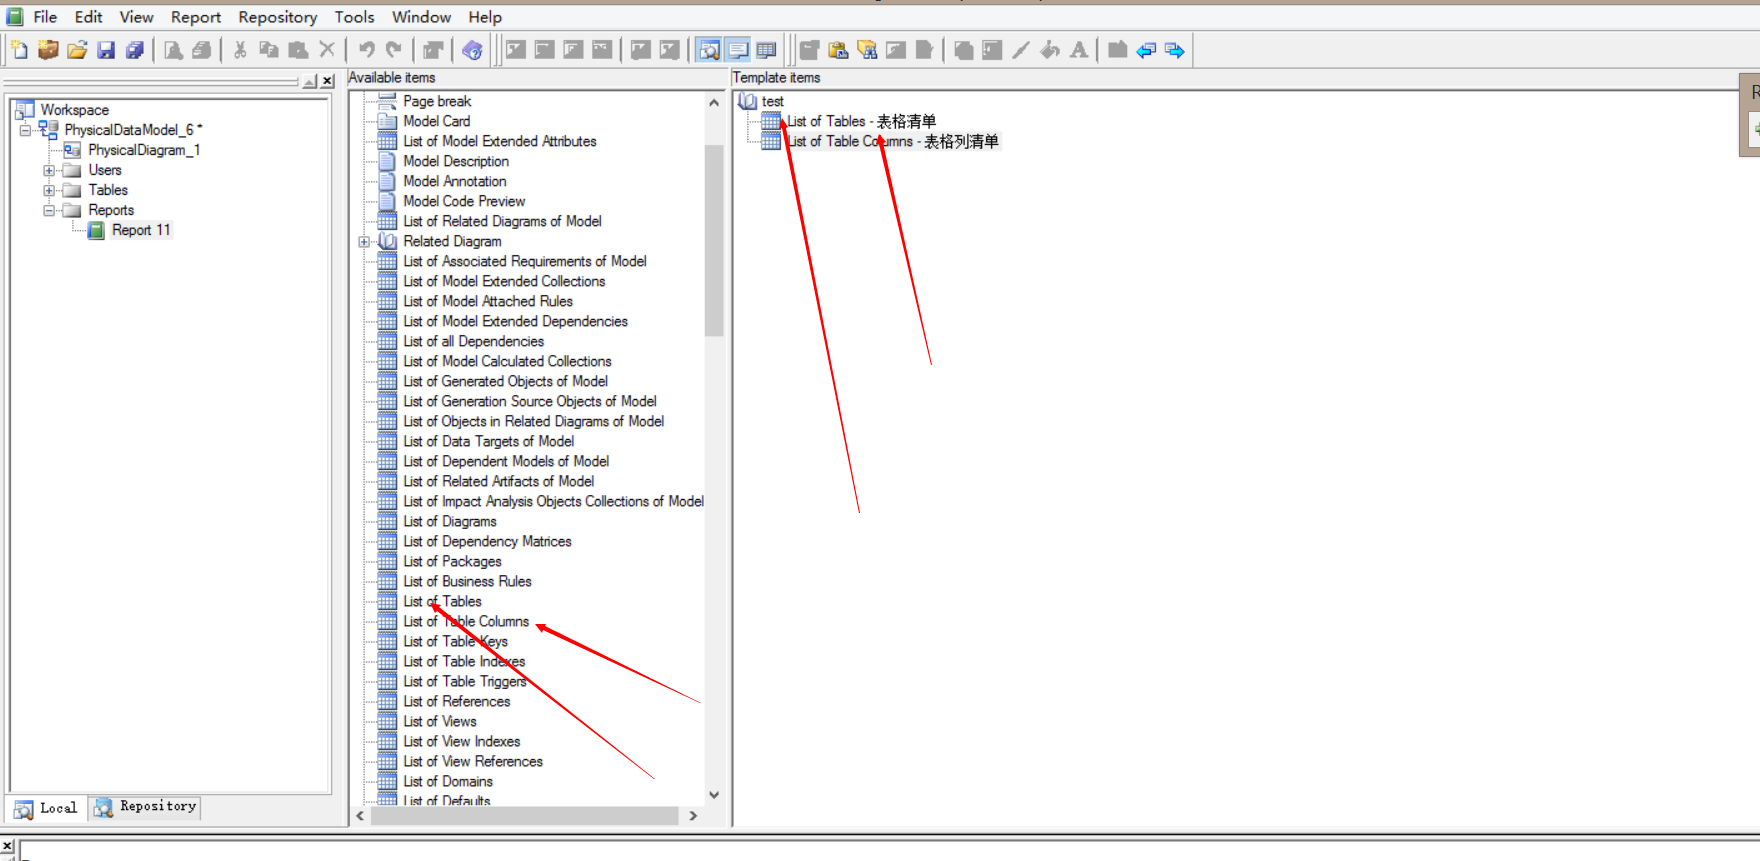
Task: Select List of Table Keys item
Action: (x=455, y=641)
